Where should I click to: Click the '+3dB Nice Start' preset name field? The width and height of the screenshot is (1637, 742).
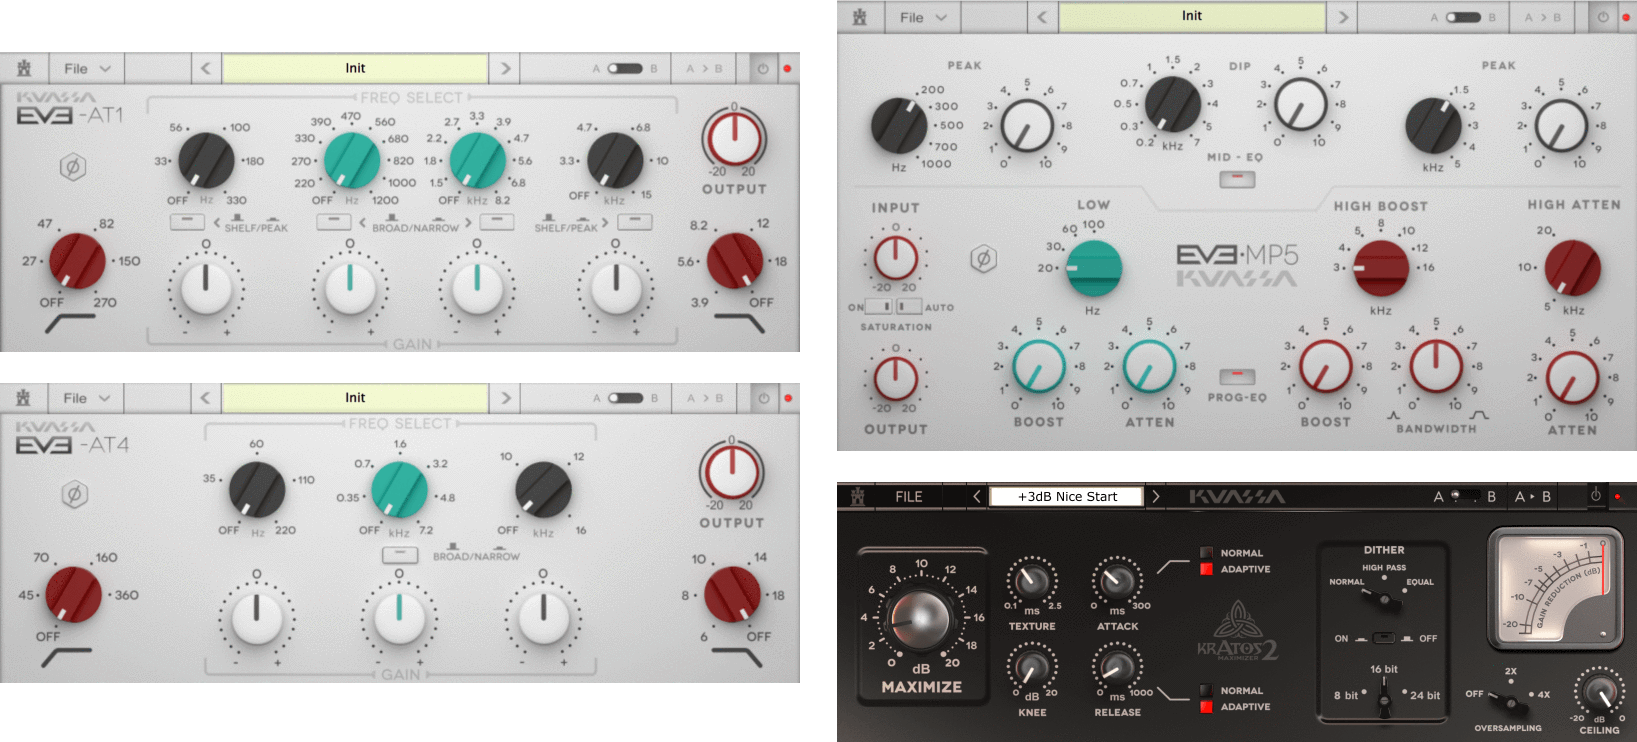point(1066,497)
